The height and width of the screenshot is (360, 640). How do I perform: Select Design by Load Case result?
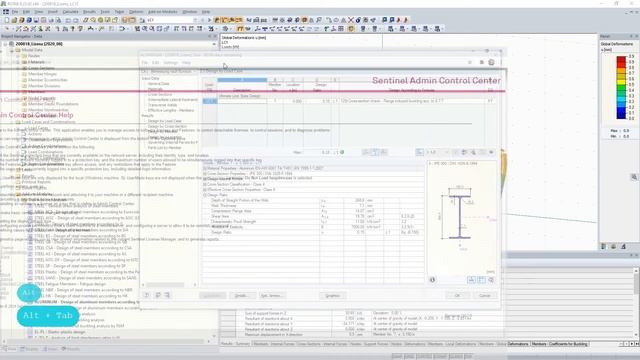click(x=164, y=121)
